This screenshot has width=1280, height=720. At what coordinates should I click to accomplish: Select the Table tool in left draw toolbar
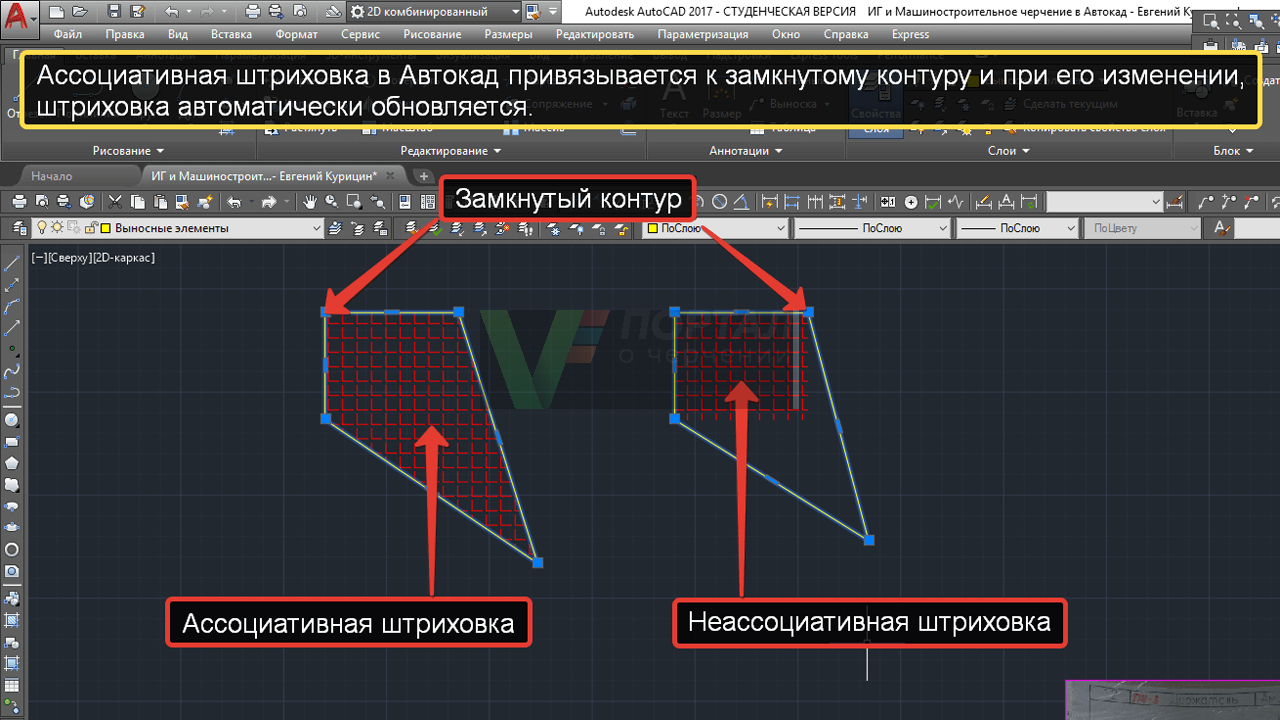pyautogui.click(x=12, y=685)
